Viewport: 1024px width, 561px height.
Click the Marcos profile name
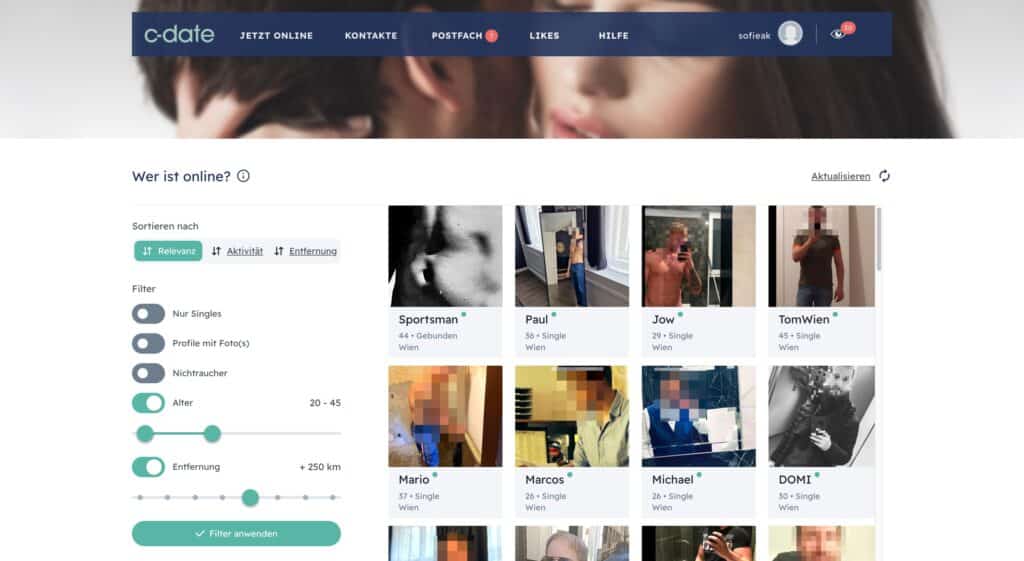[545, 479]
